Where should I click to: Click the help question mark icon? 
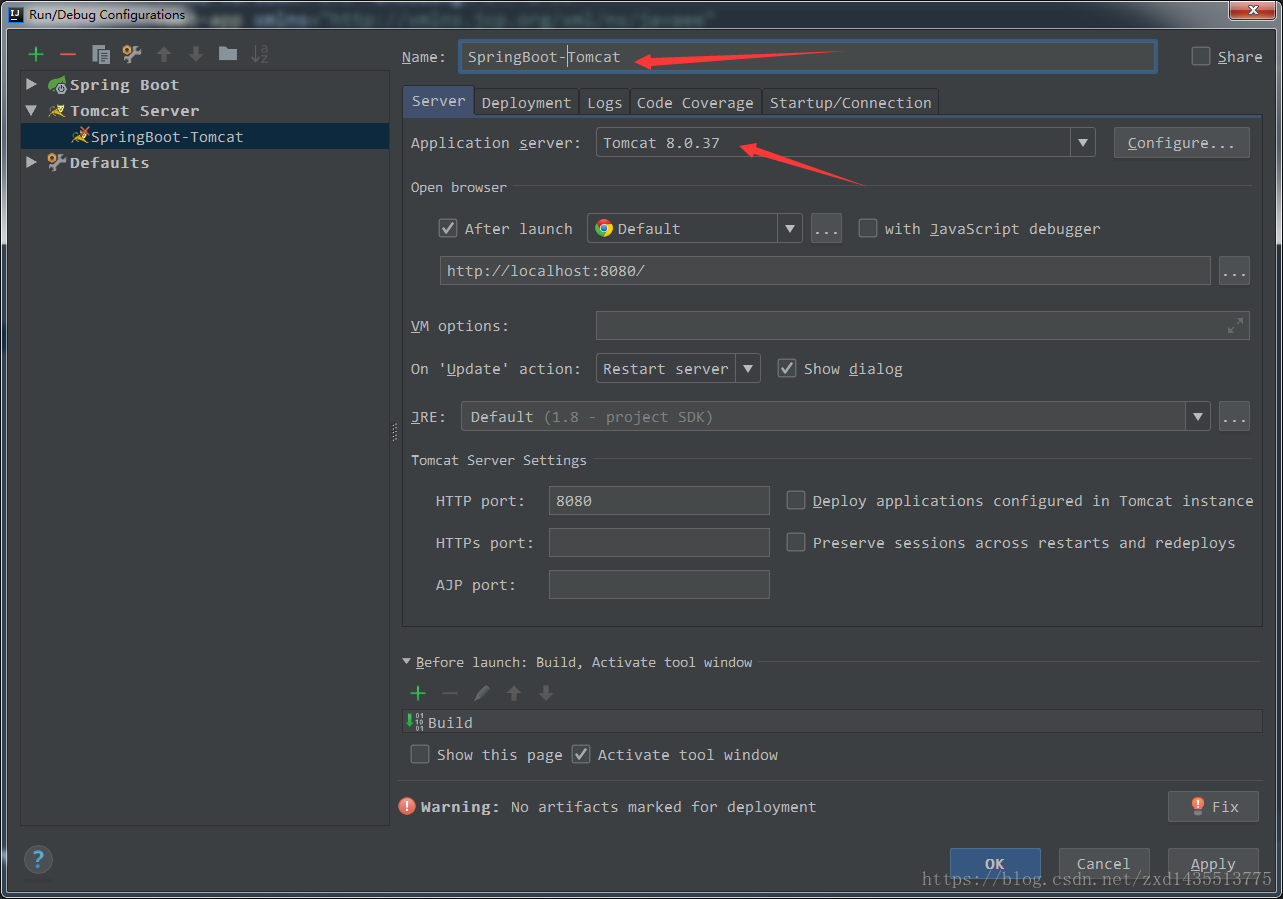point(38,859)
